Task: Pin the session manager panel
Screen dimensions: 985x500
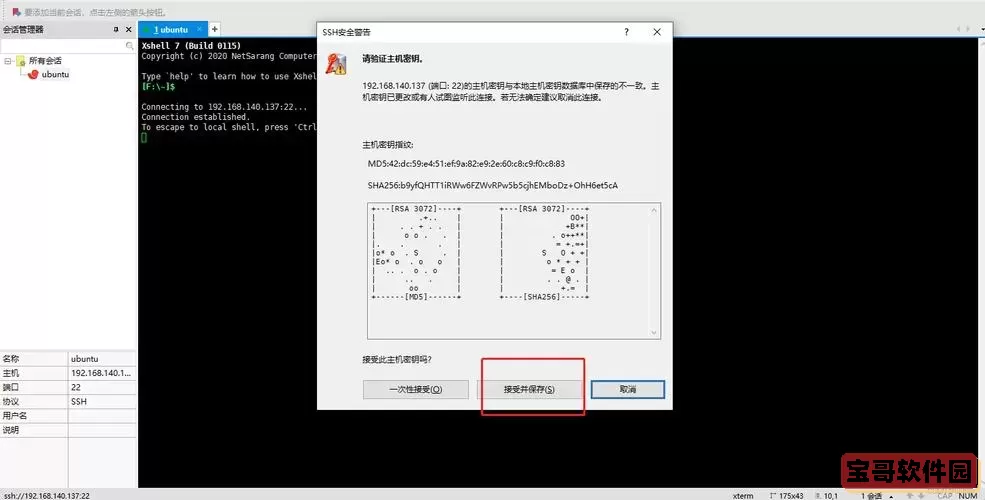Action: [116, 30]
